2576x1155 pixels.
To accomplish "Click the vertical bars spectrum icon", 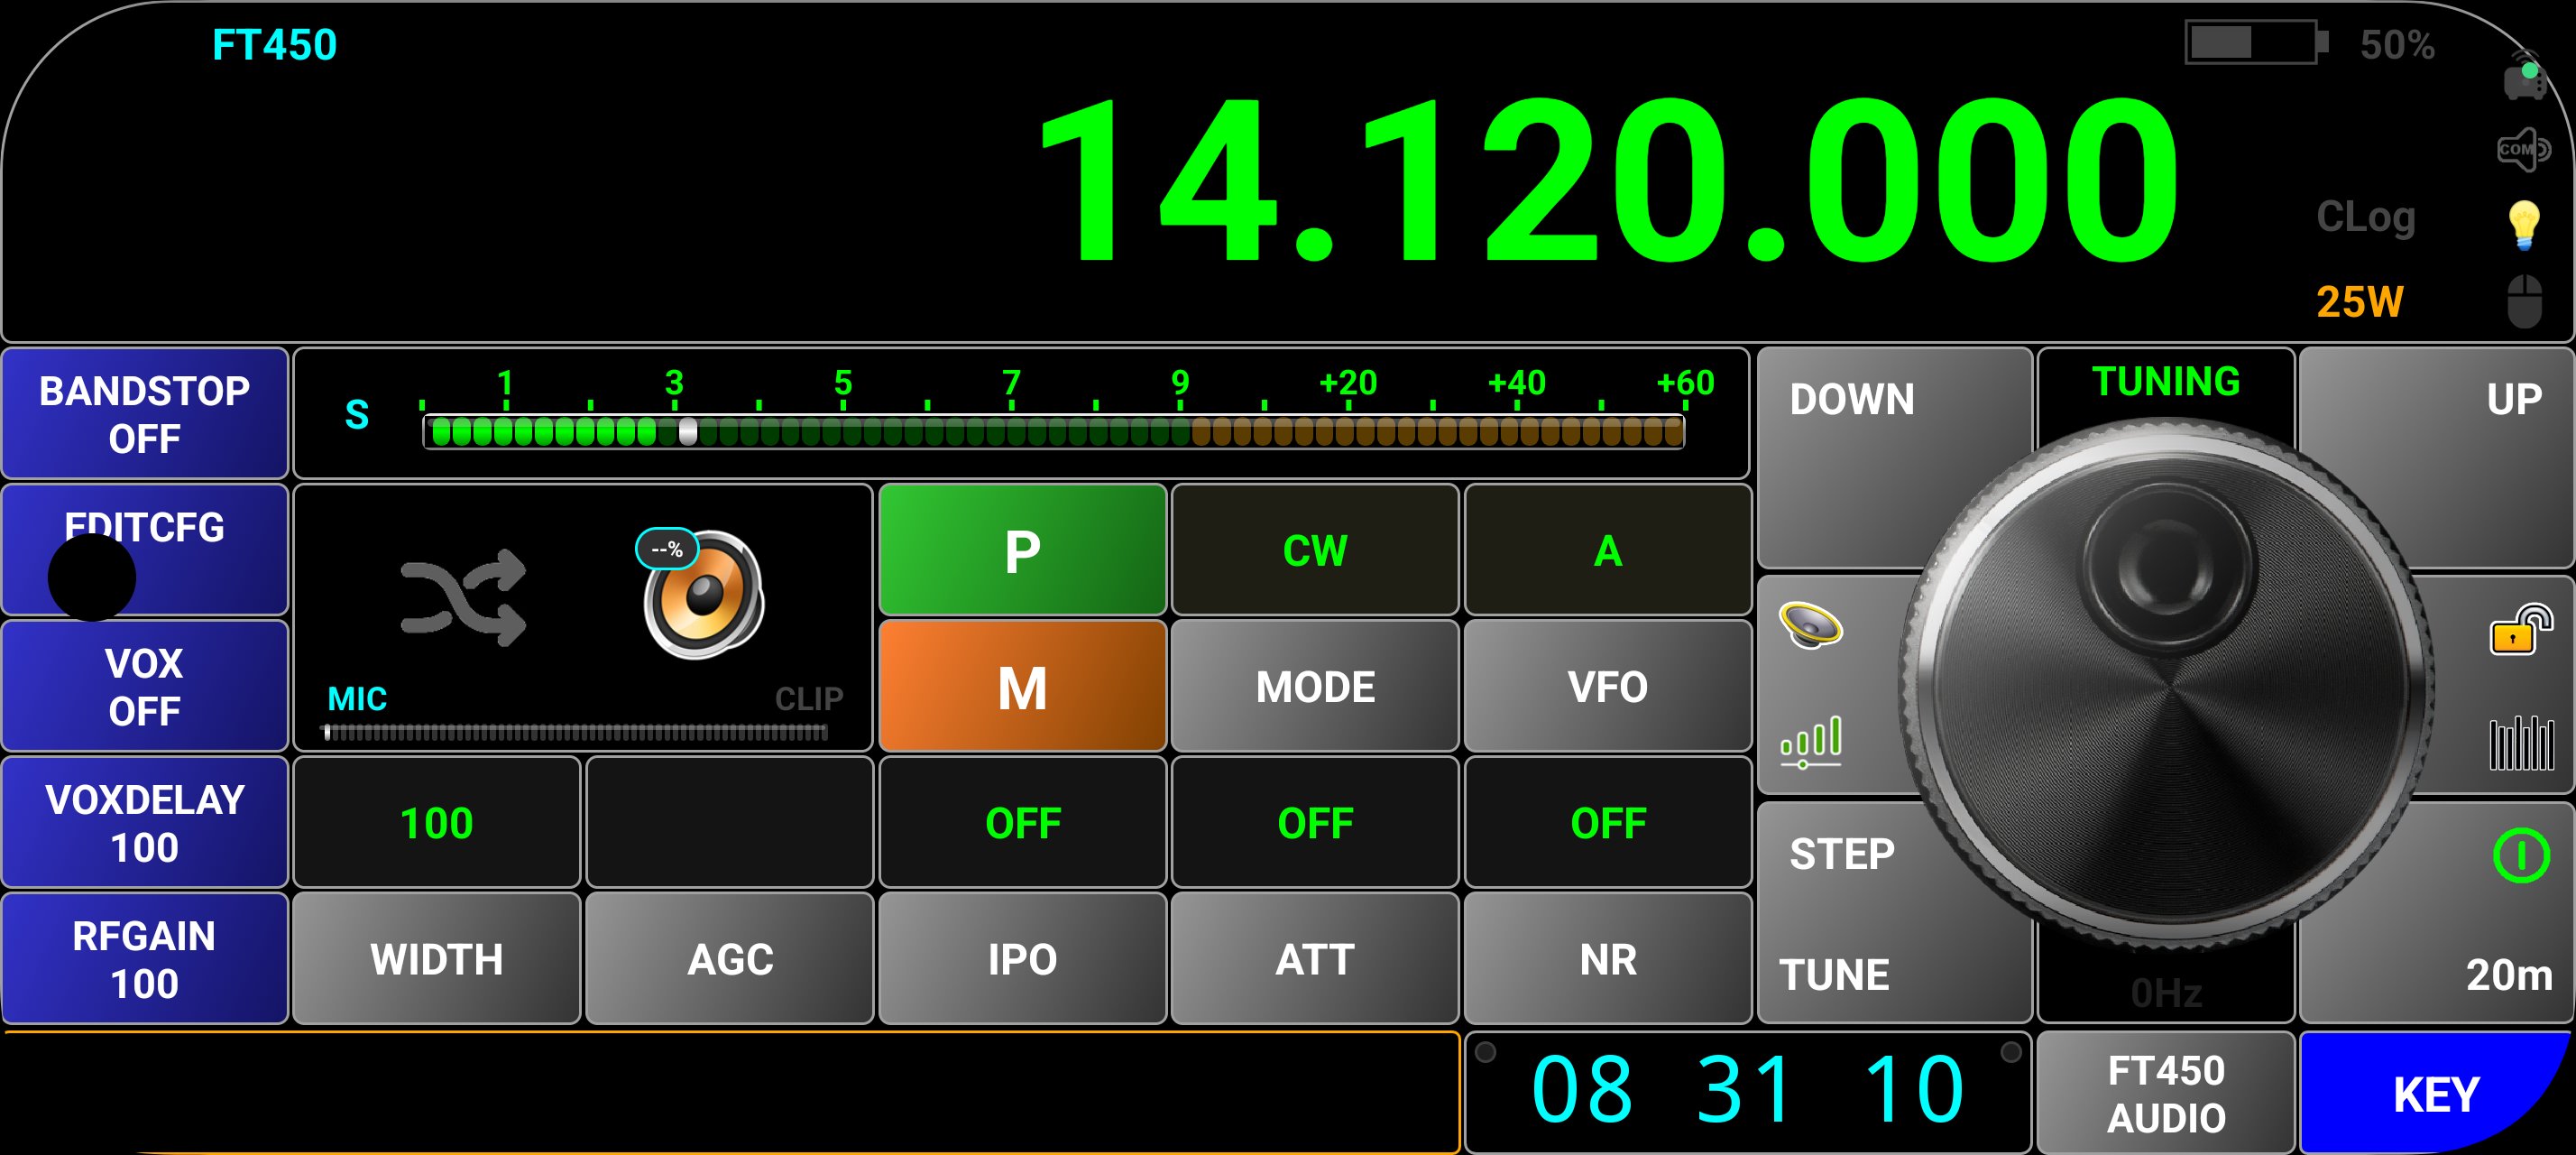I will (2520, 742).
